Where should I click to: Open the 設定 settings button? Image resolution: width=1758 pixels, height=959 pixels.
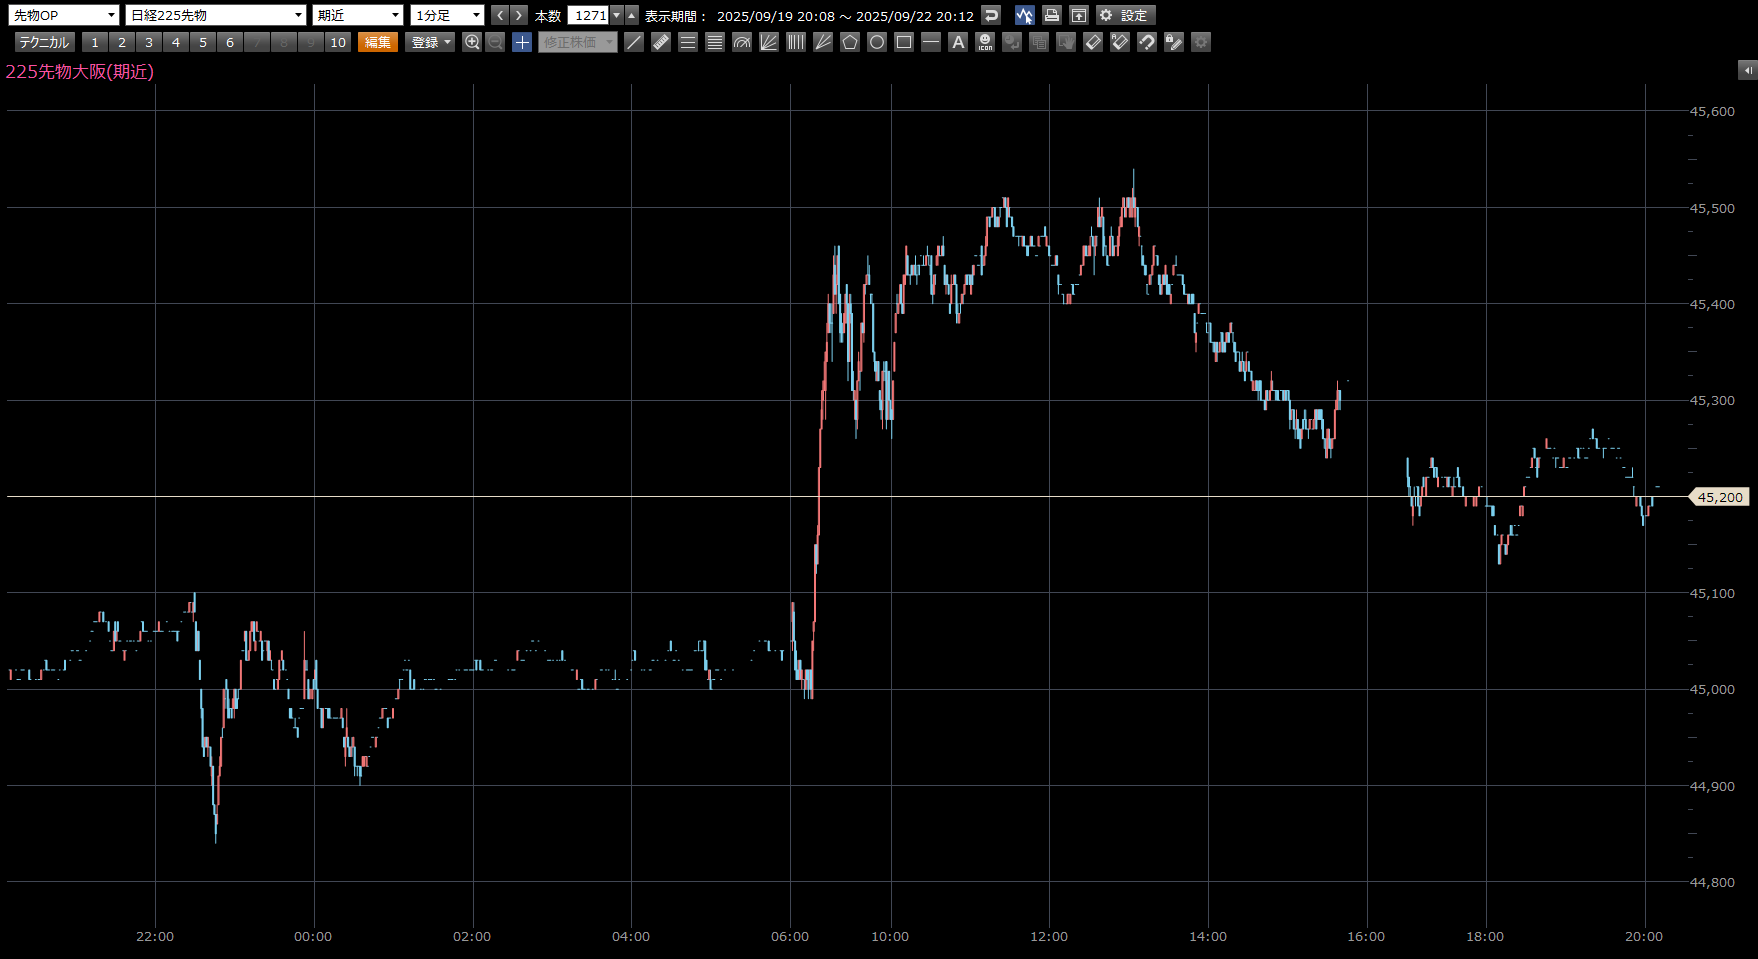[x=1125, y=15]
